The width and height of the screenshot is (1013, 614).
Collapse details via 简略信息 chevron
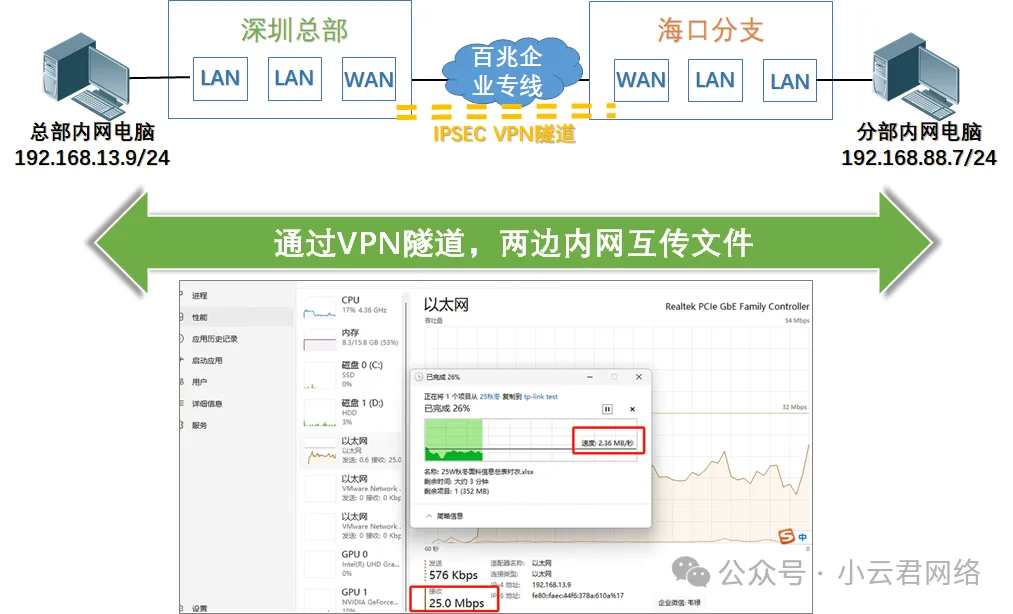click(x=430, y=516)
